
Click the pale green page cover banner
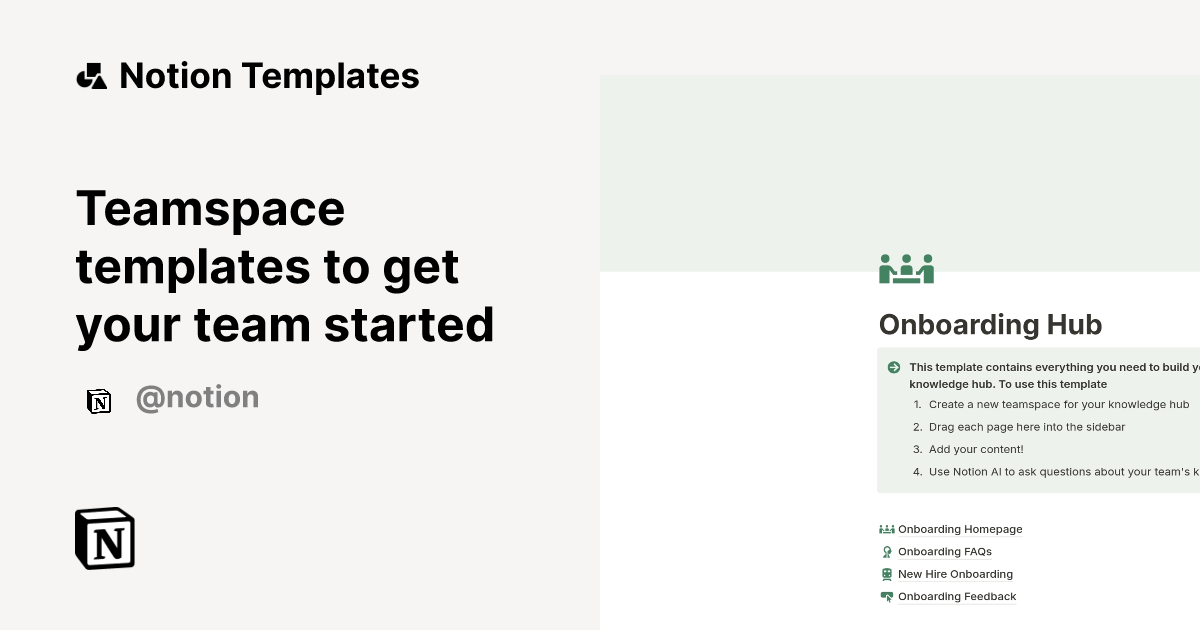point(900,172)
